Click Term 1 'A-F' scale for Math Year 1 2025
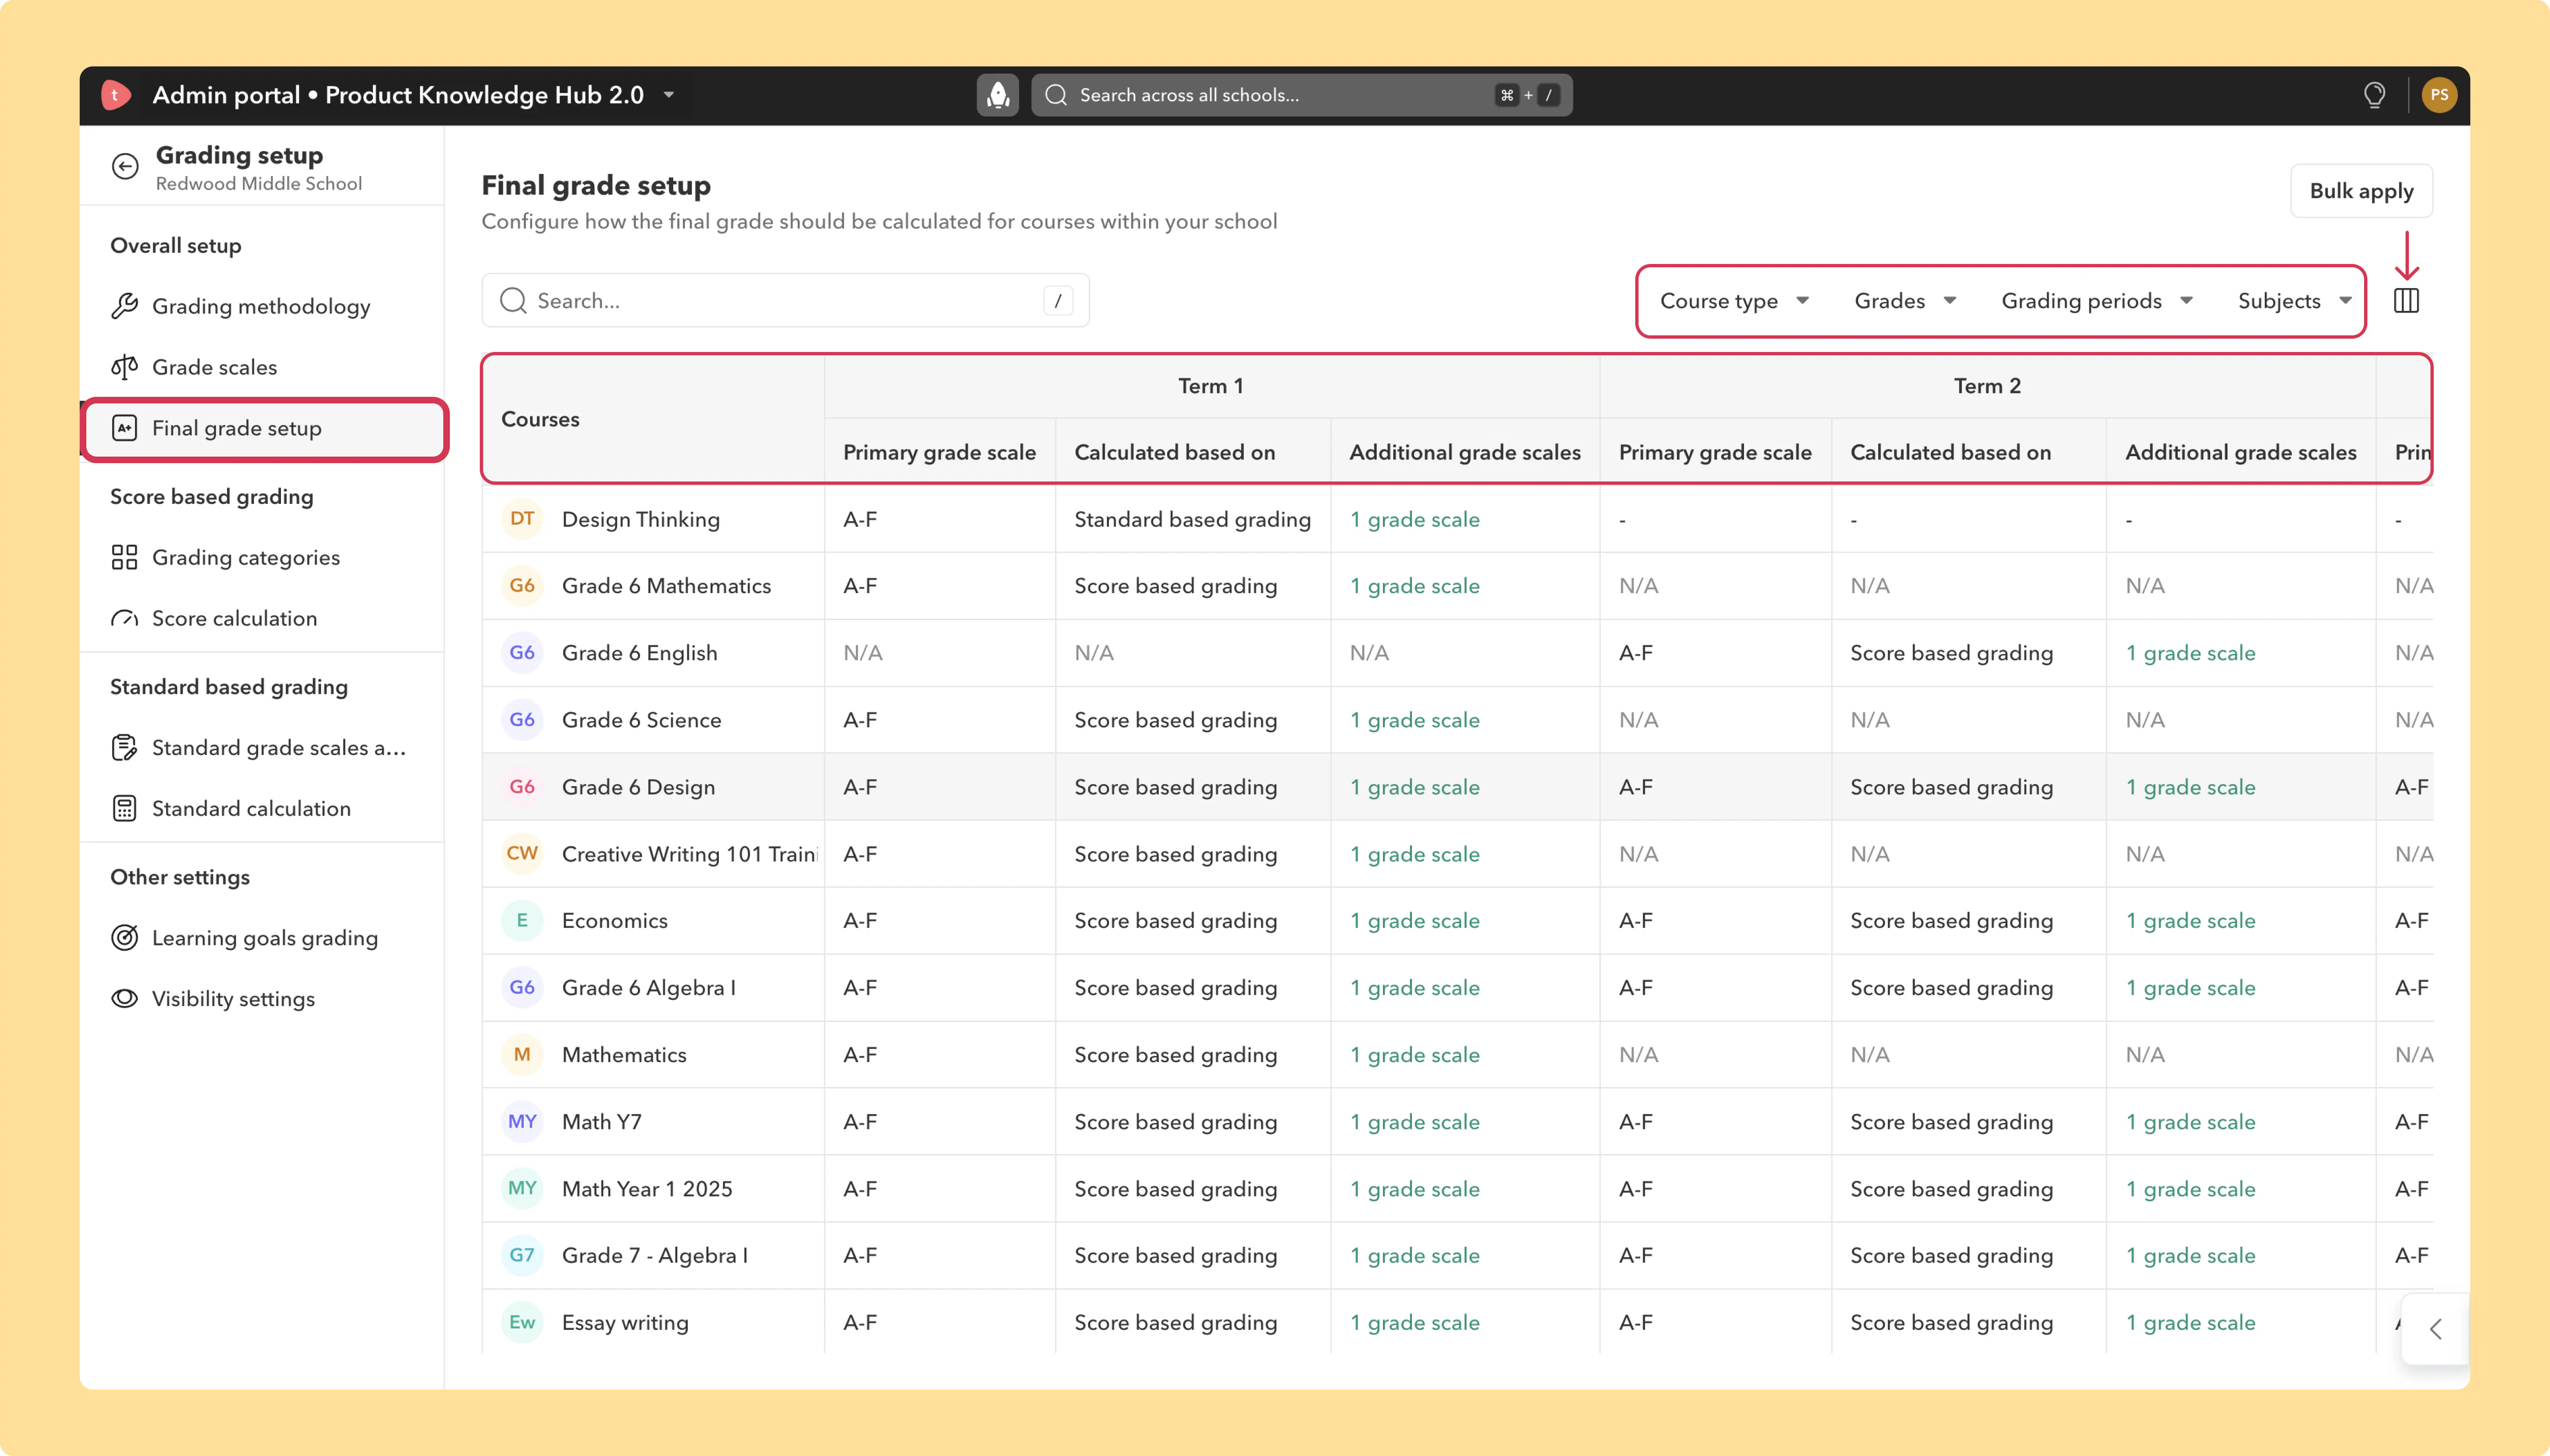 pyautogui.click(x=860, y=1189)
